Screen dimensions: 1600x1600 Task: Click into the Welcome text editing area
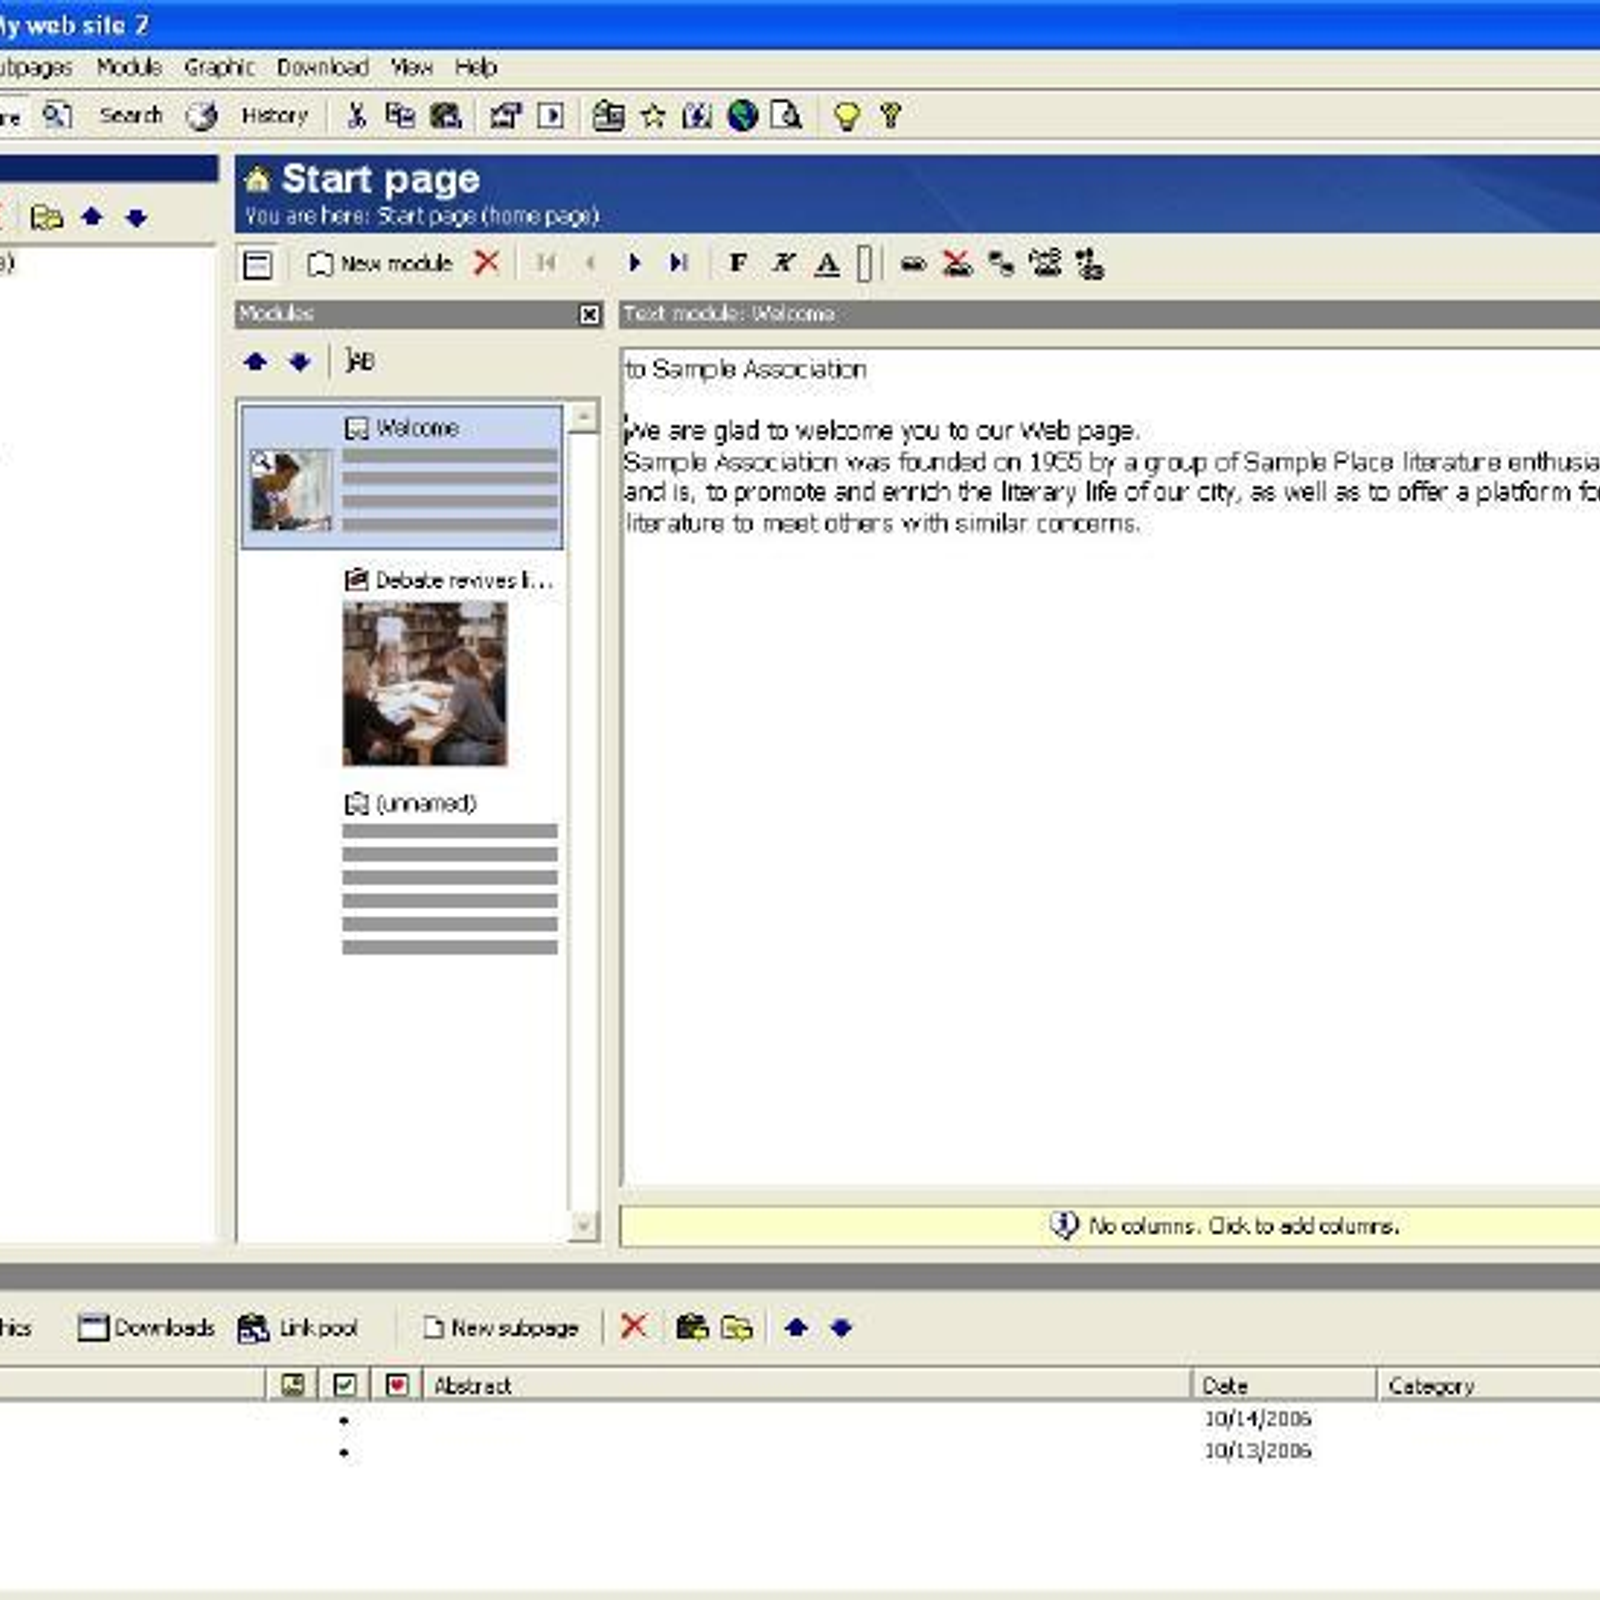coord(1110,767)
